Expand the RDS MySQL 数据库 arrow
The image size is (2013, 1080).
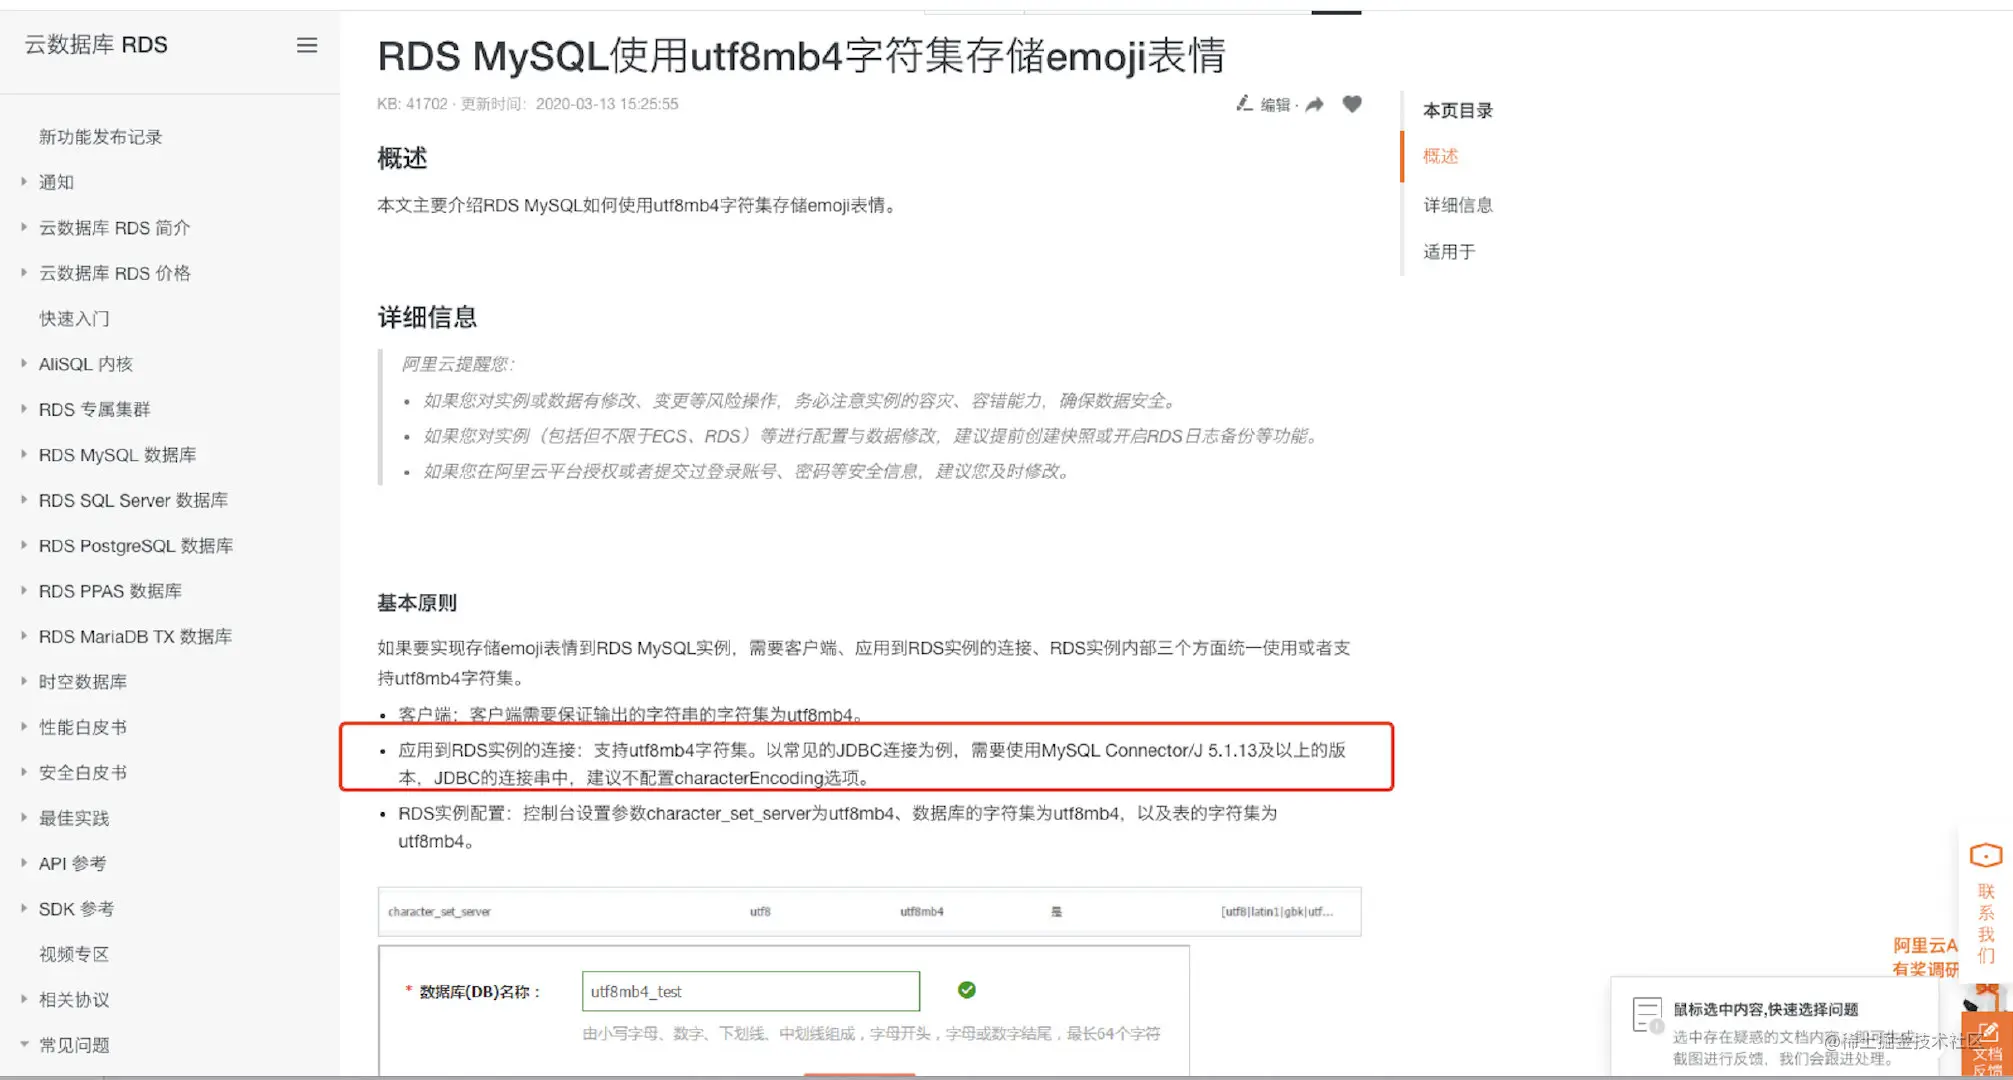tap(23, 454)
